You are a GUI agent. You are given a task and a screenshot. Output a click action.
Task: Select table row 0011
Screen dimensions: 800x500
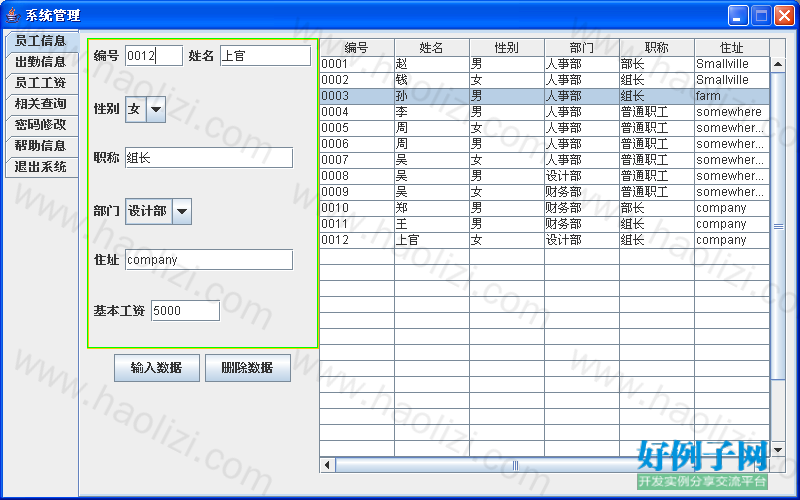[x=544, y=224]
